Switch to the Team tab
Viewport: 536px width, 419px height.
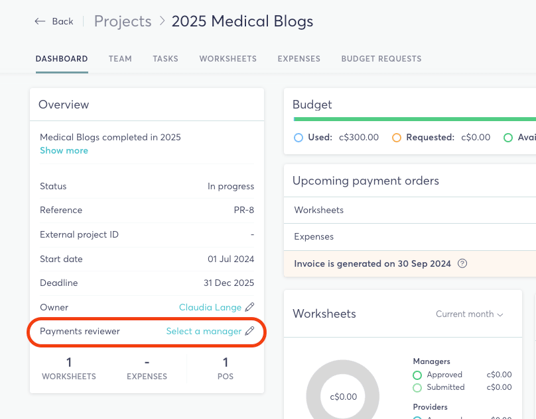click(x=120, y=59)
